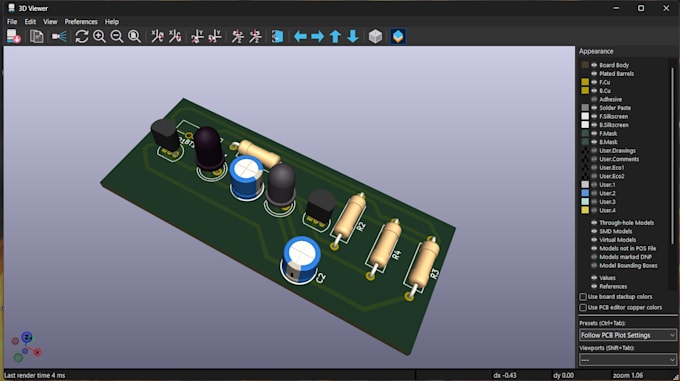Click the 3D Viewer title bar app icon

11,8
